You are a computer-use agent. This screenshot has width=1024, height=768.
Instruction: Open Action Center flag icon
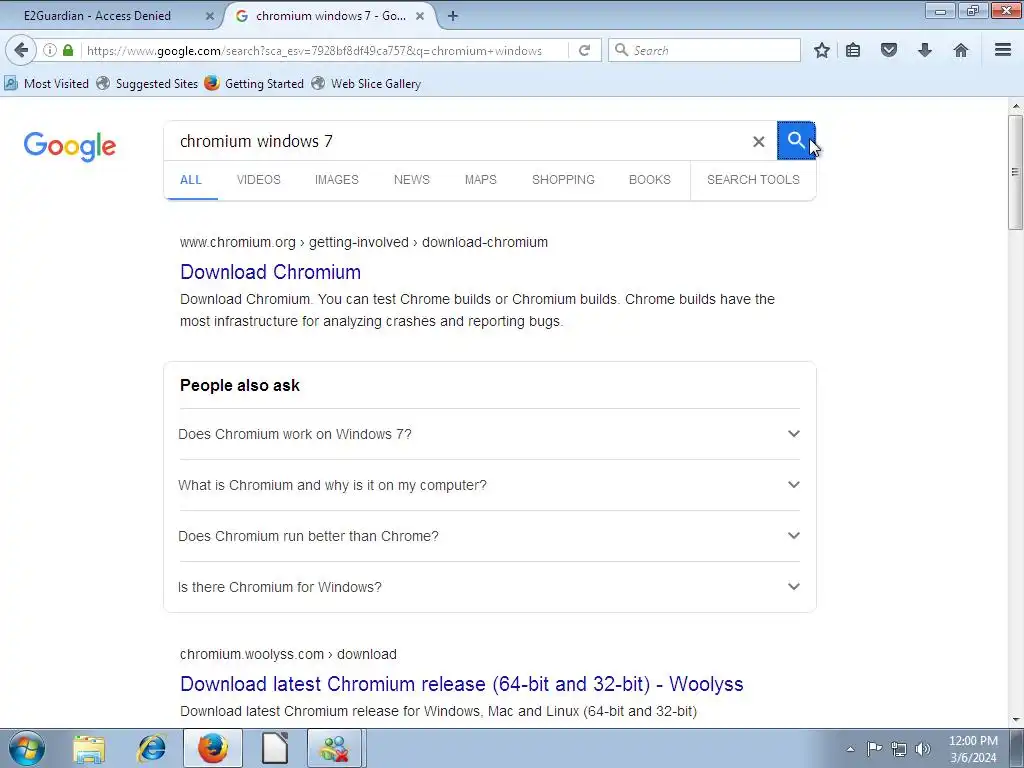click(874, 748)
